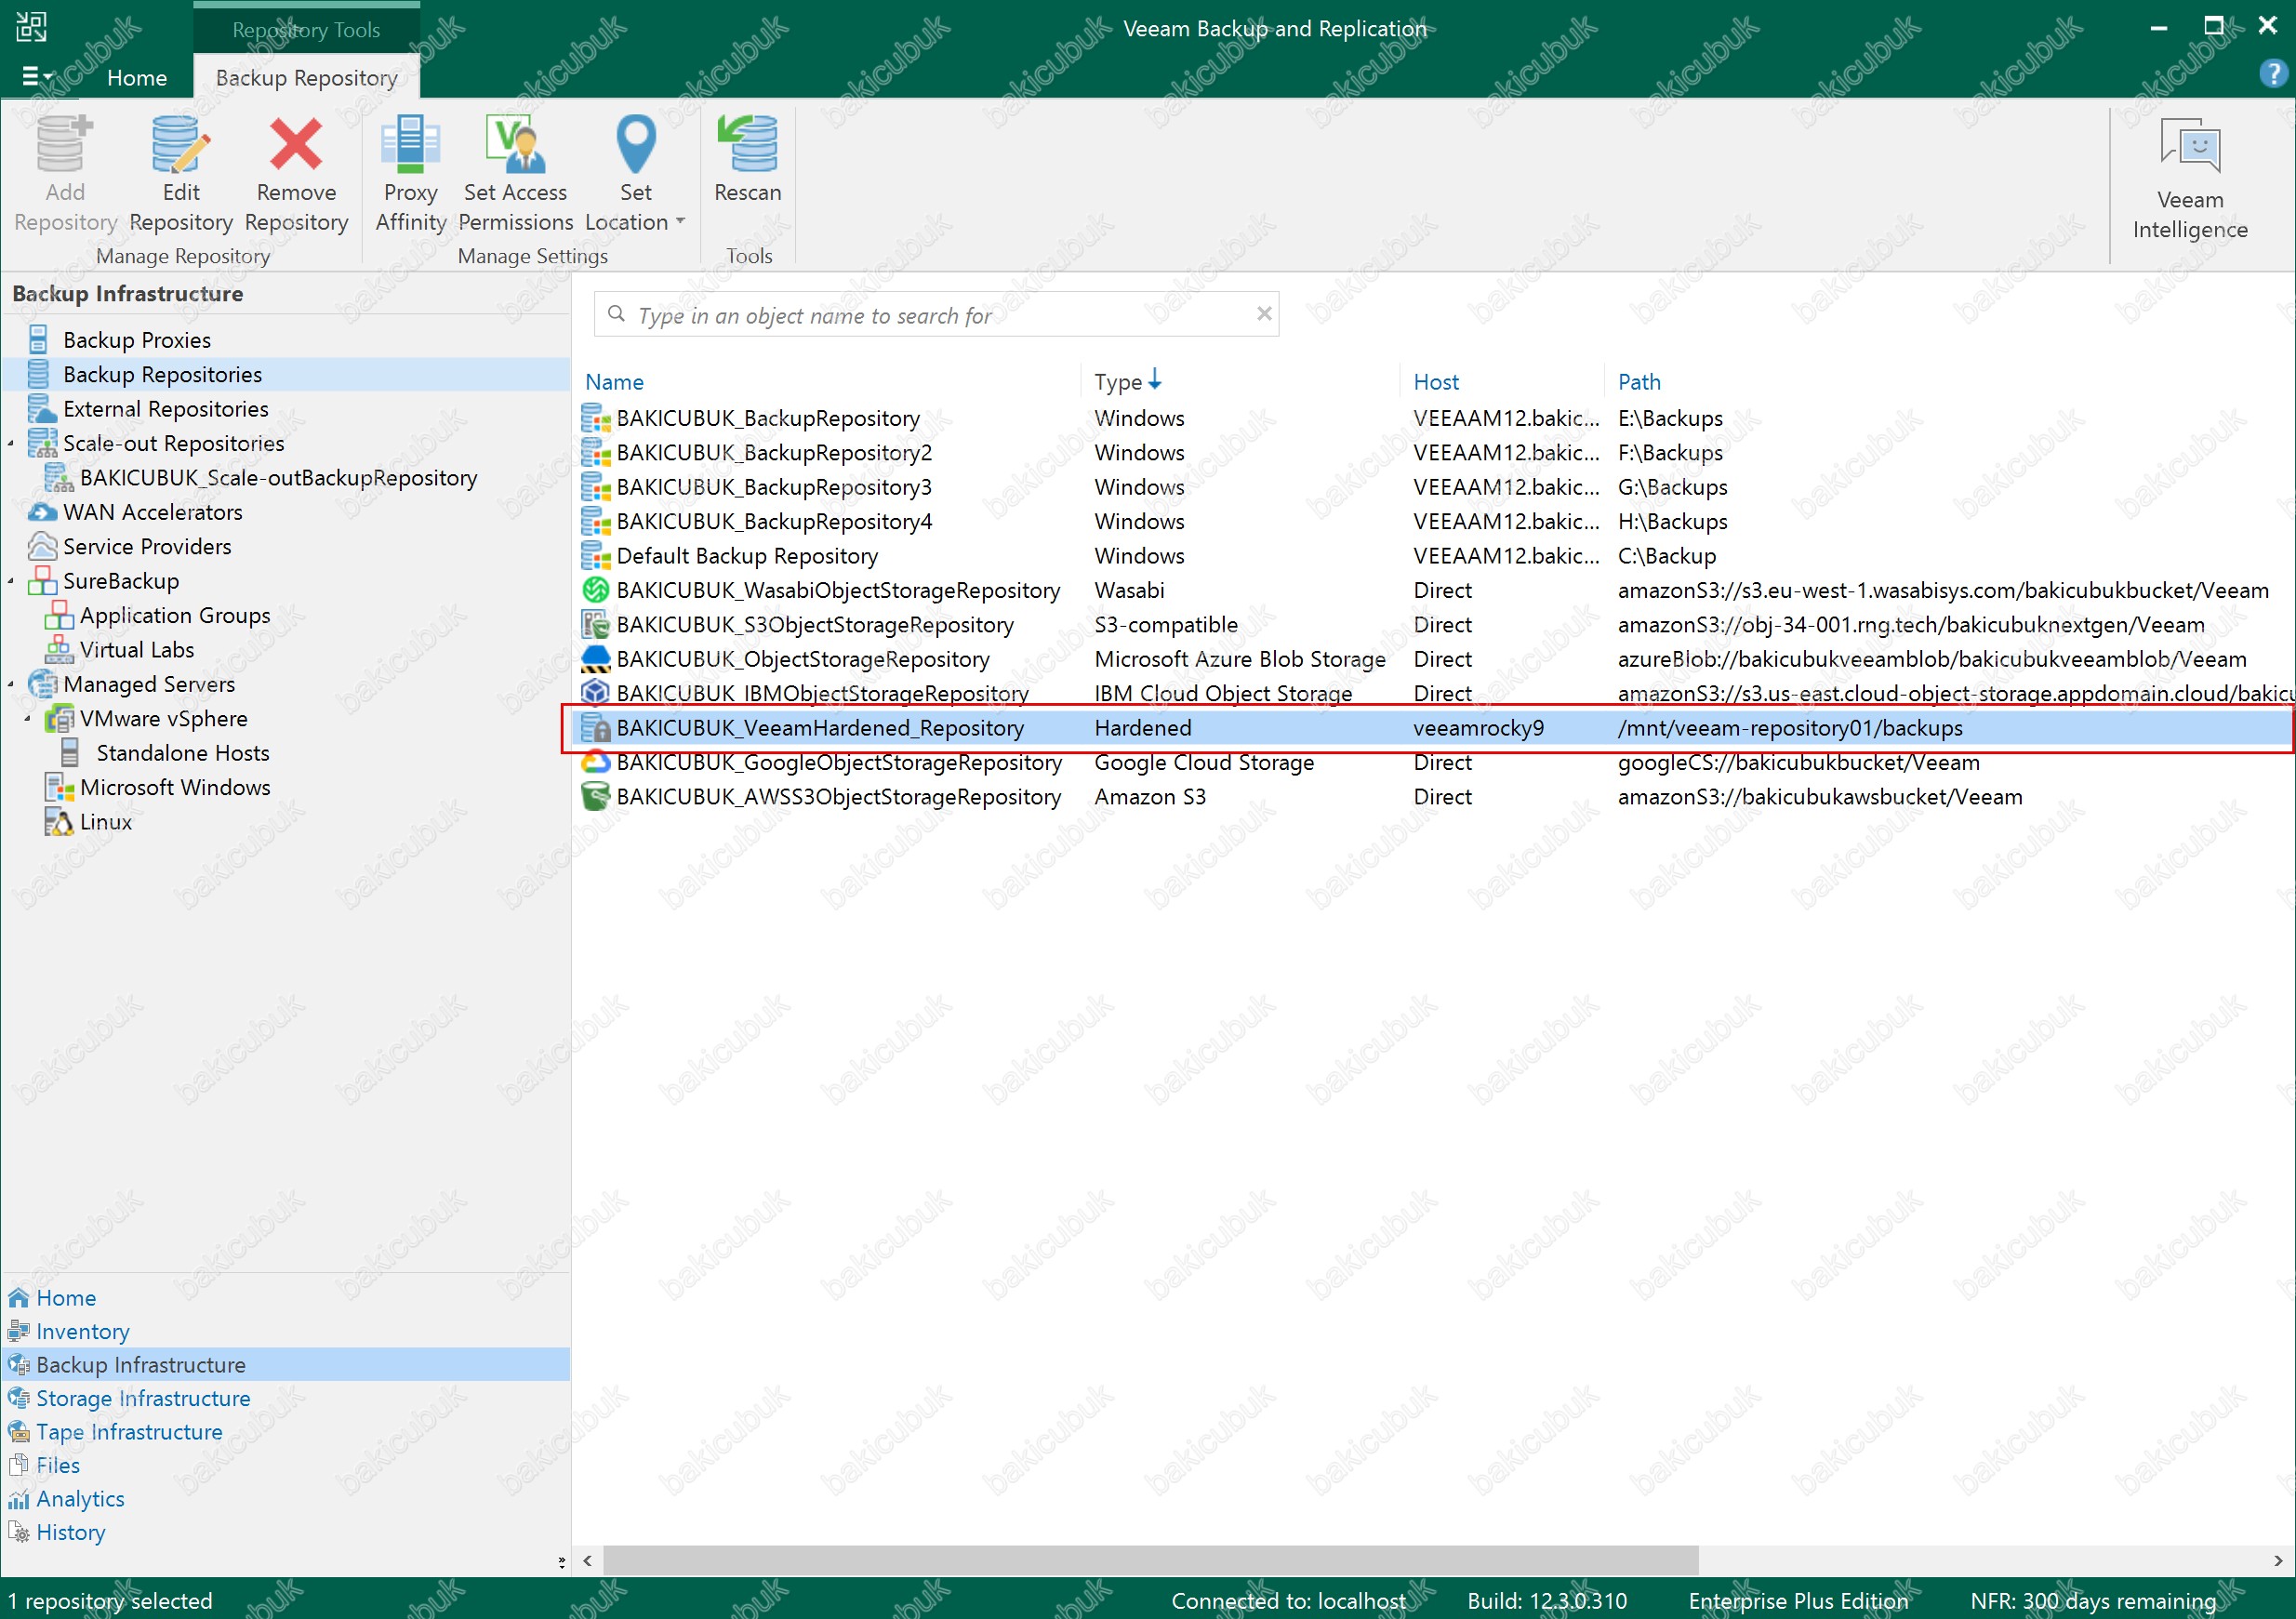Sort the list by Host column

pyautogui.click(x=1436, y=382)
